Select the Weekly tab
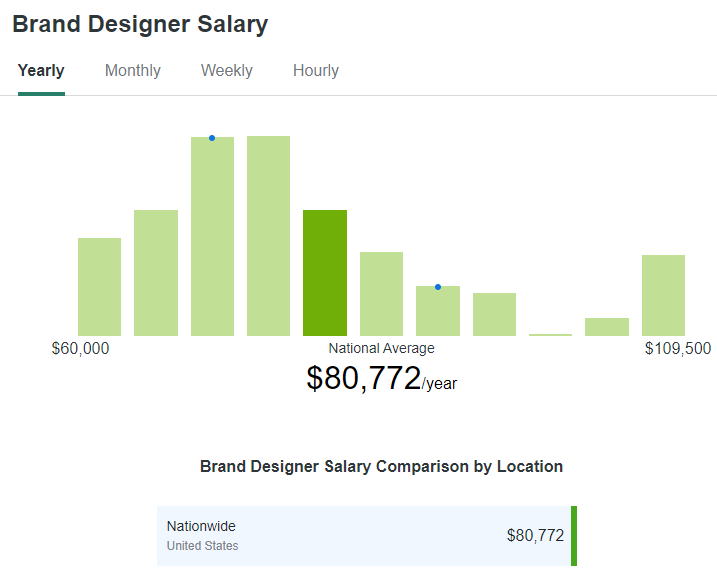The height and width of the screenshot is (580, 717). (227, 71)
